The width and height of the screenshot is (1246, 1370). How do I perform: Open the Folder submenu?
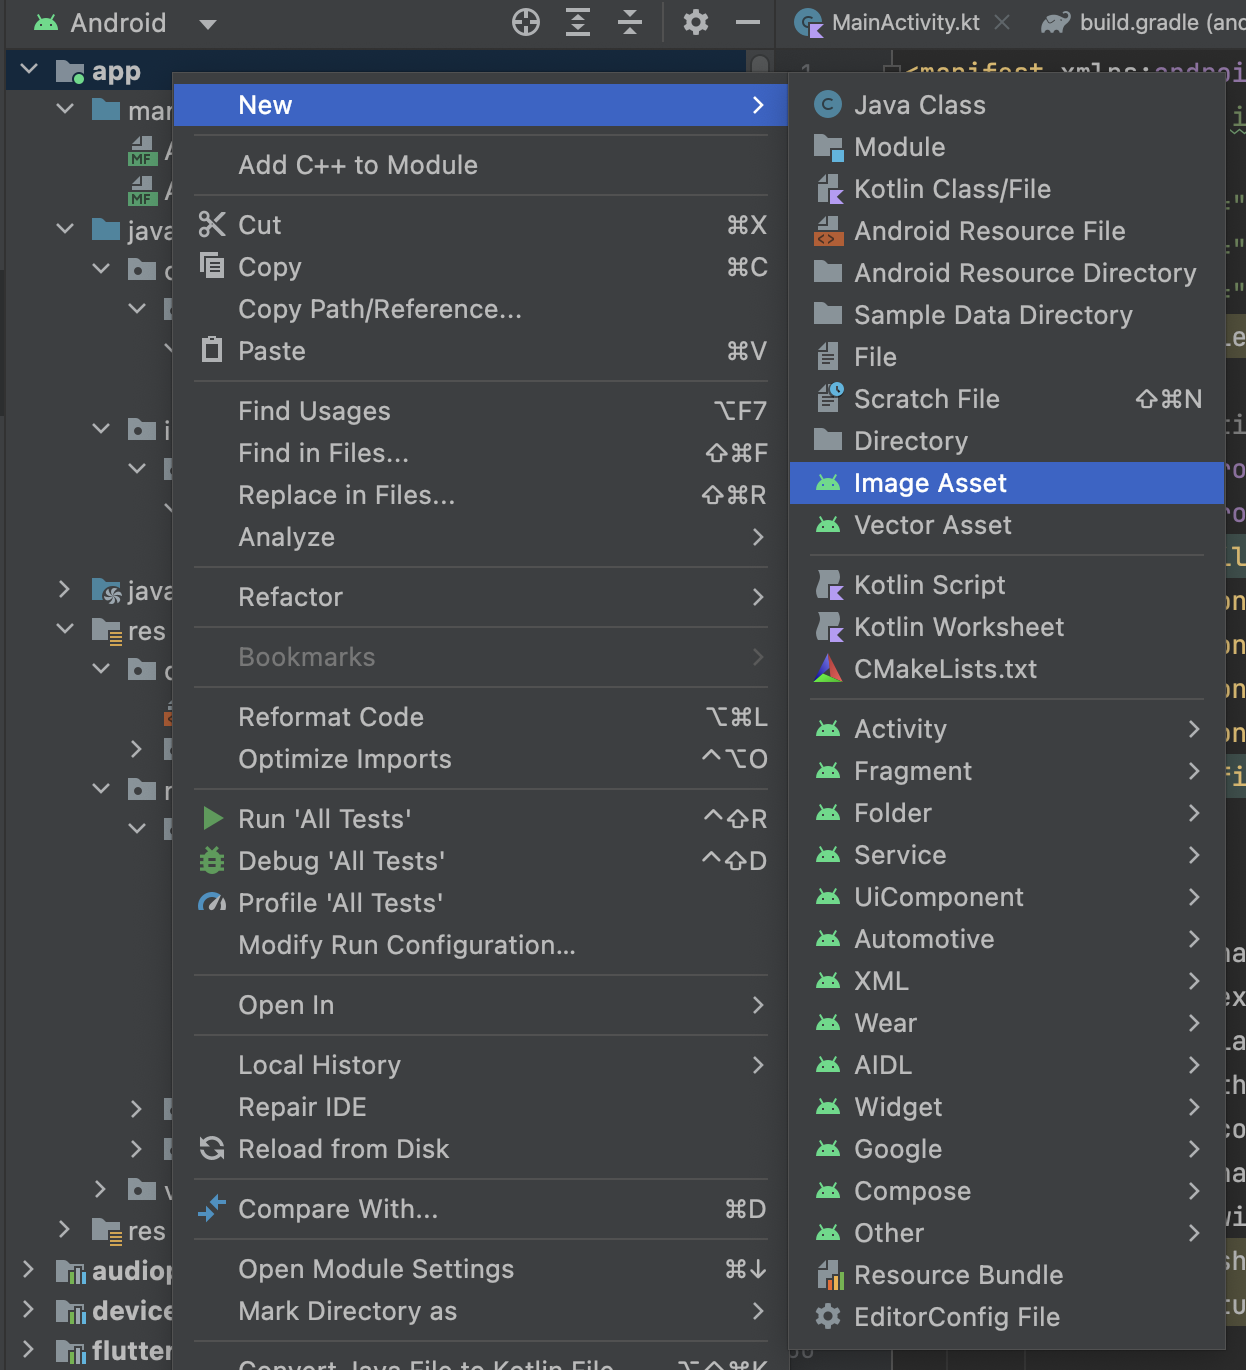click(x=1007, y=813)
